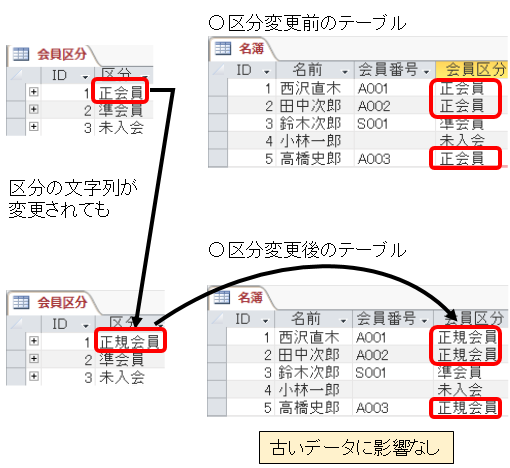Click table icon on upper 名簿 tab
The height and width of the screenshot is (468, 510).
pos(223,48)
